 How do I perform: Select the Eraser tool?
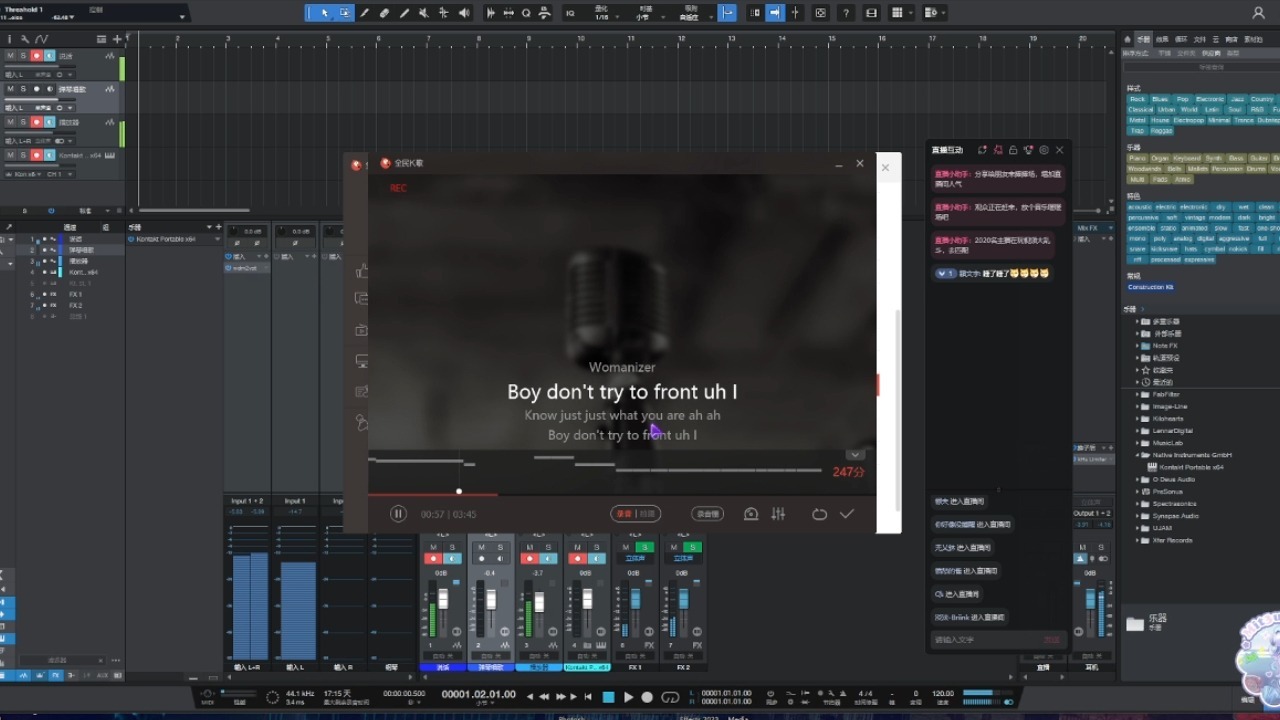pos(384,13)
